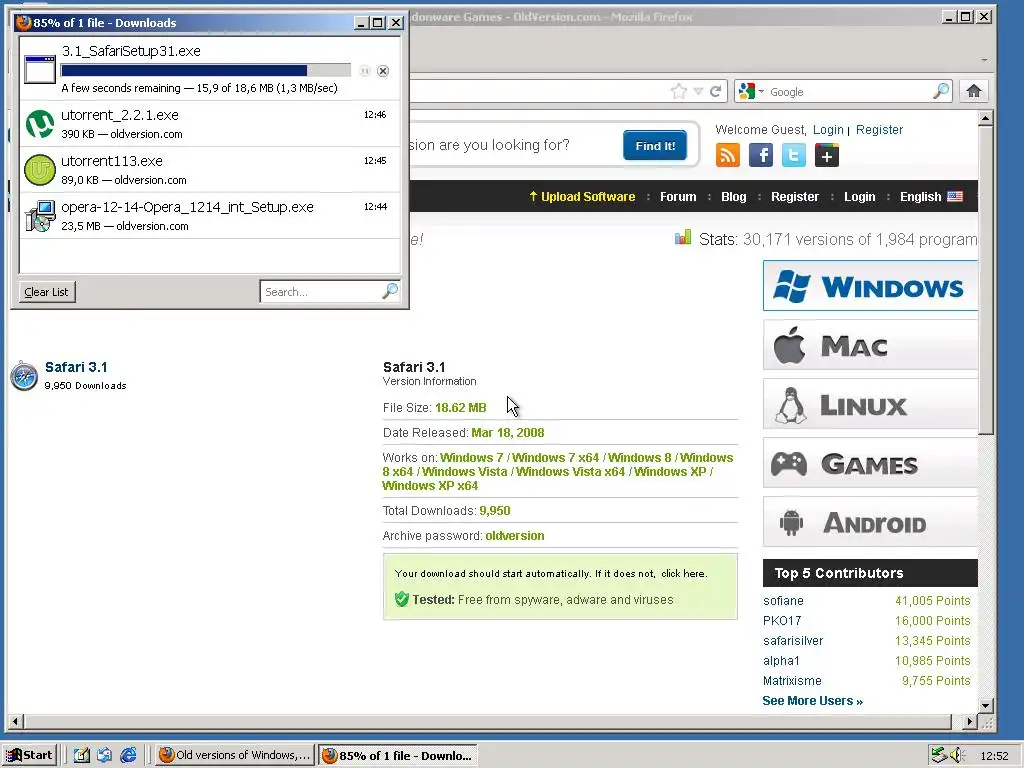This screenshot has width=1024, height=768.
Task: Cancel the SafariSetup31.exe download
Action: (x=383, y=71)
